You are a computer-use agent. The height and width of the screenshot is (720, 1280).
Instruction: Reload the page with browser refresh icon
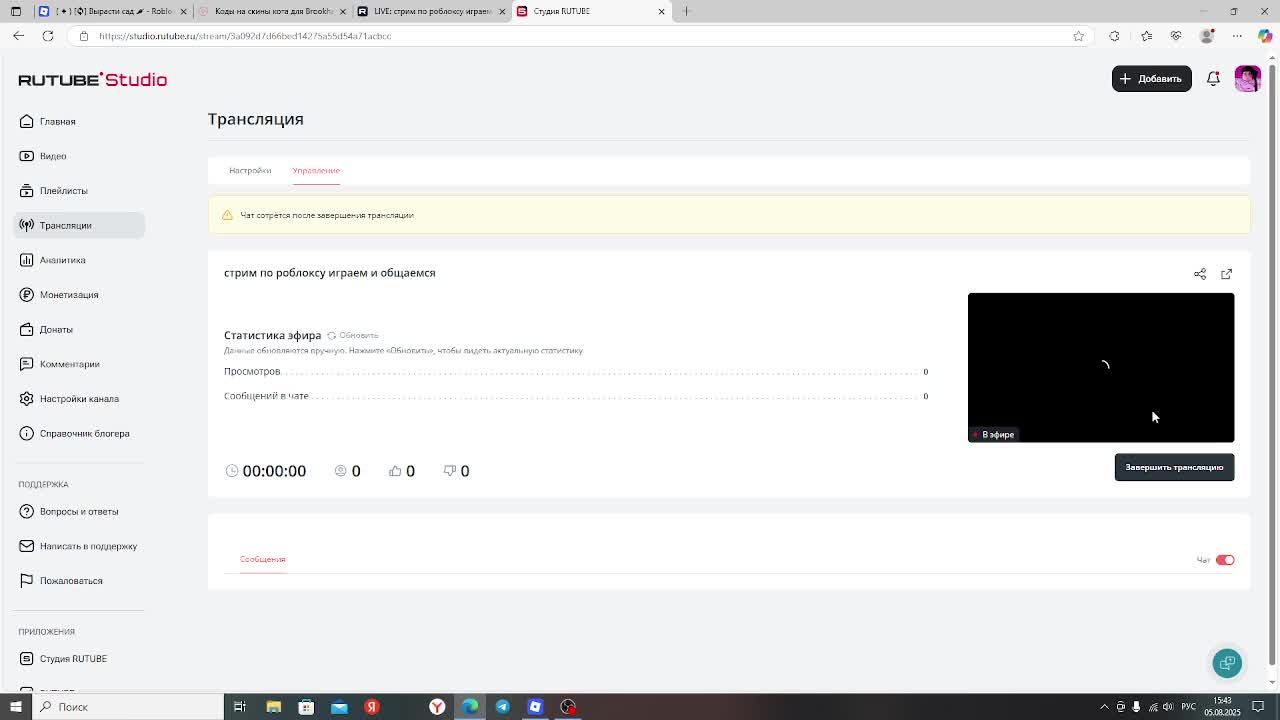click(x=47, y=36)
